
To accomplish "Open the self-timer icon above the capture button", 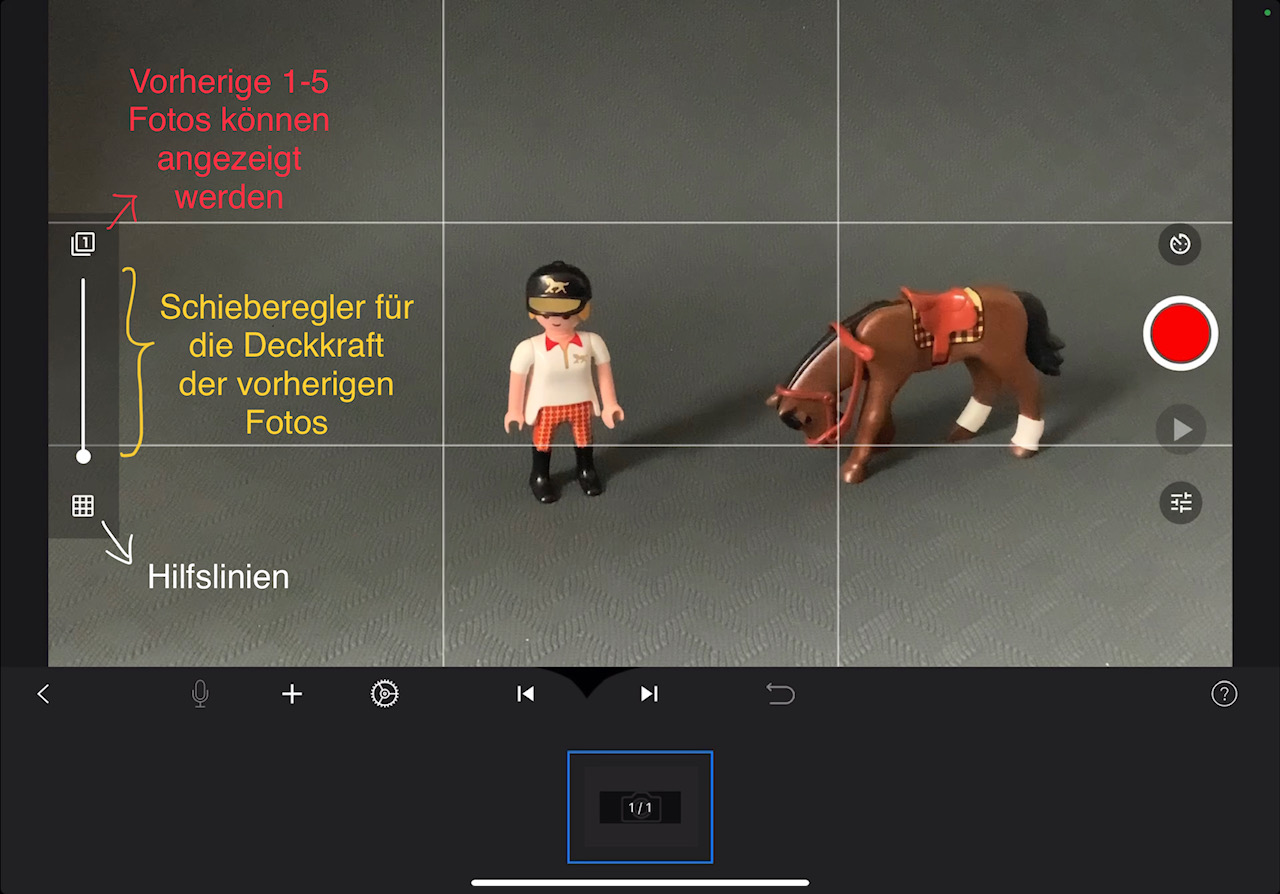I will (1181, 244).
